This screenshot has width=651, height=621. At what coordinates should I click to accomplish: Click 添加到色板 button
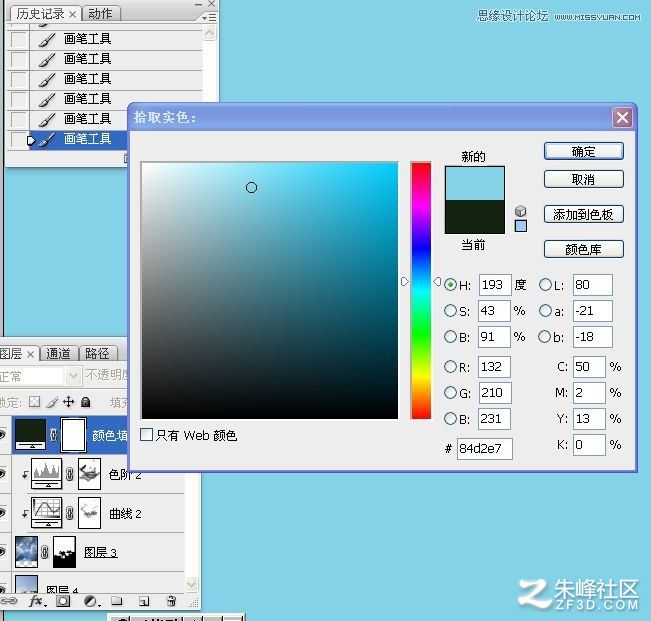(583, 214)
